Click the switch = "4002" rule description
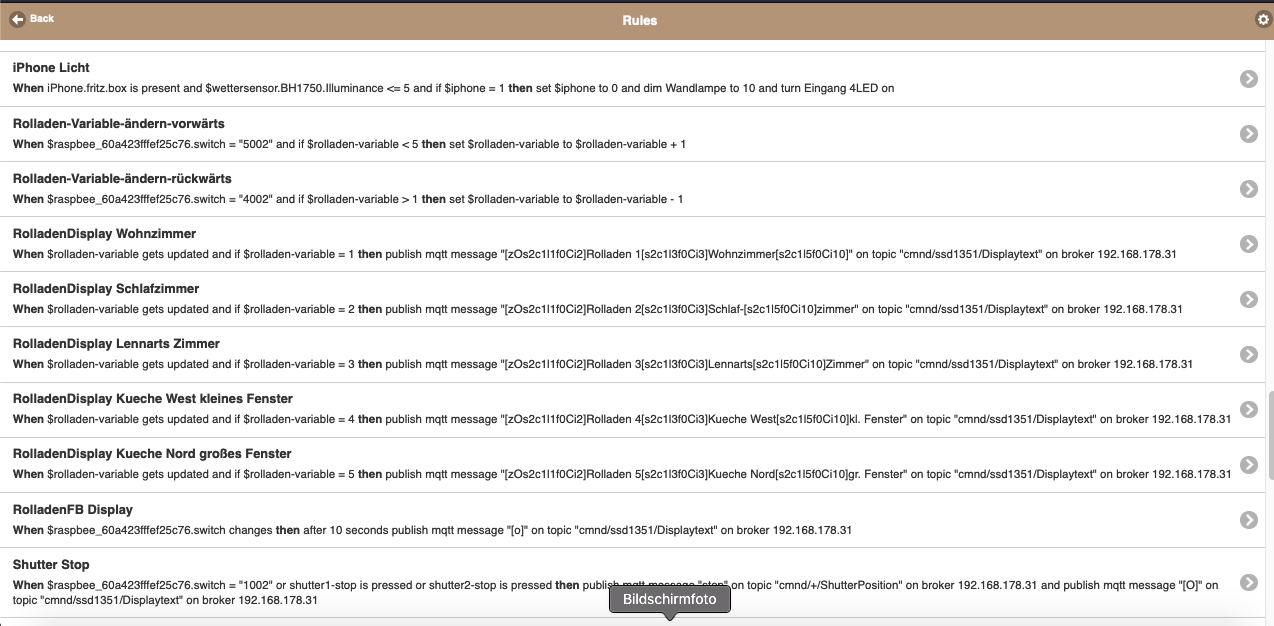Image resolution: width=1274 pixels, height=626 pixels. [x=348, y=199]
